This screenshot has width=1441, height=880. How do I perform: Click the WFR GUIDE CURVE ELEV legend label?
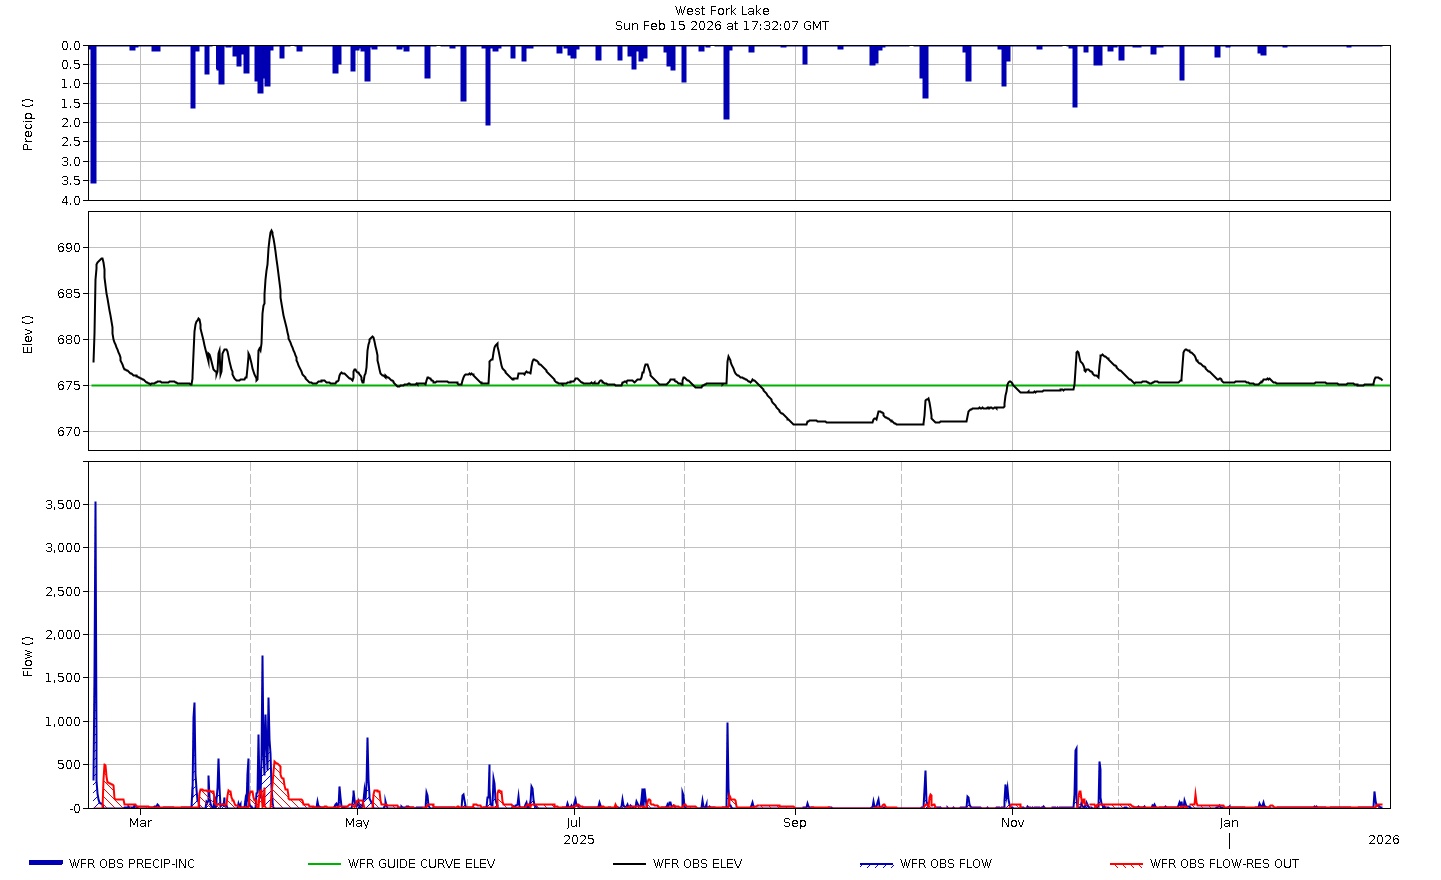click(420, 864)
